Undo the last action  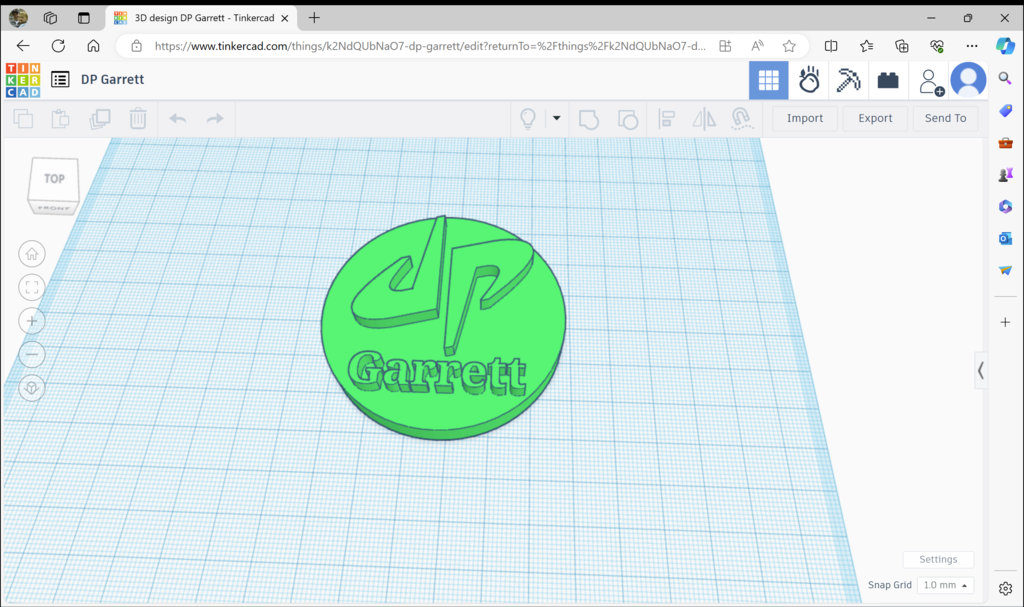178,118
